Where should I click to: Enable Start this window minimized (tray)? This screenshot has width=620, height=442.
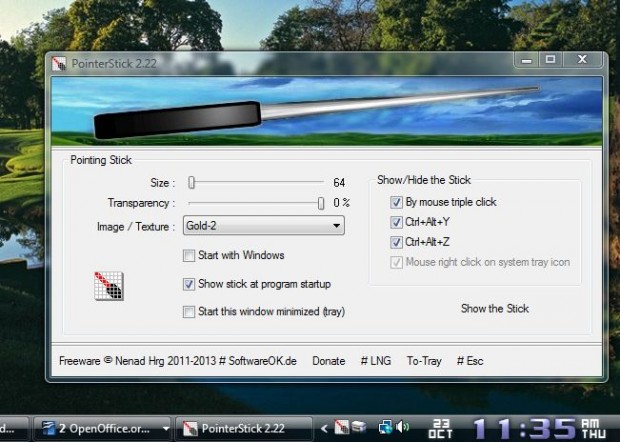(189, 312)
